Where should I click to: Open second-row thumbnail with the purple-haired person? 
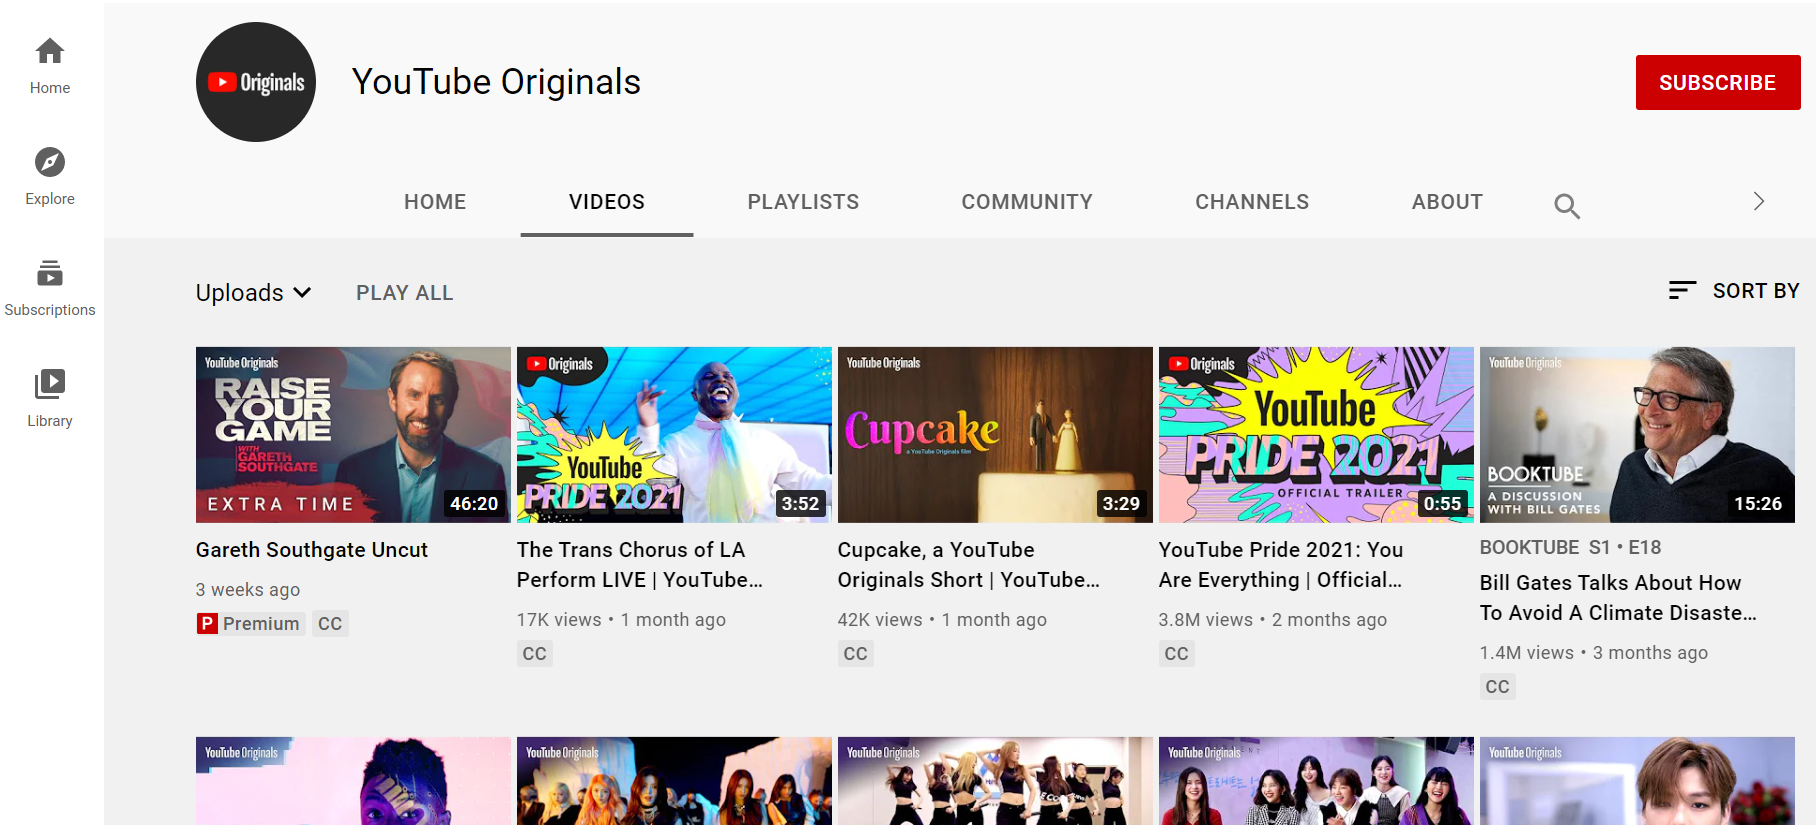(353, 781)
